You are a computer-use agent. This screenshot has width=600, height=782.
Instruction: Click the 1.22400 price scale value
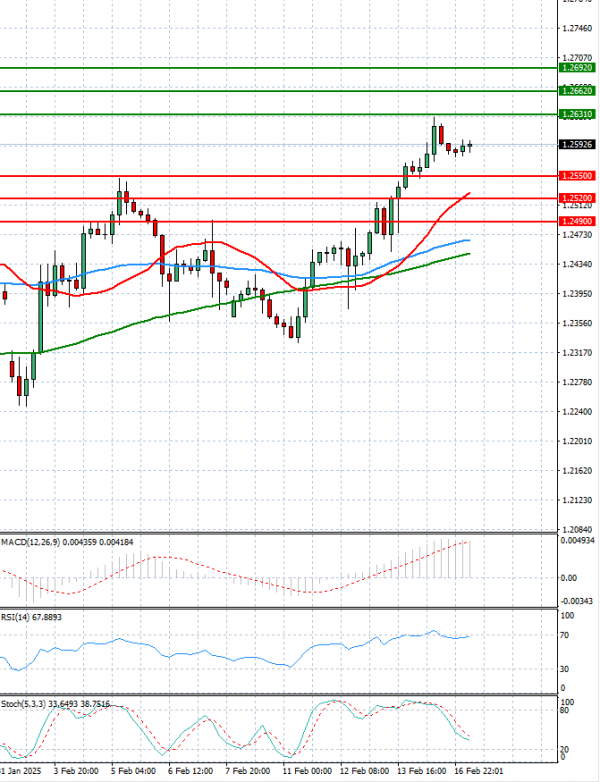tap(577, 411)
